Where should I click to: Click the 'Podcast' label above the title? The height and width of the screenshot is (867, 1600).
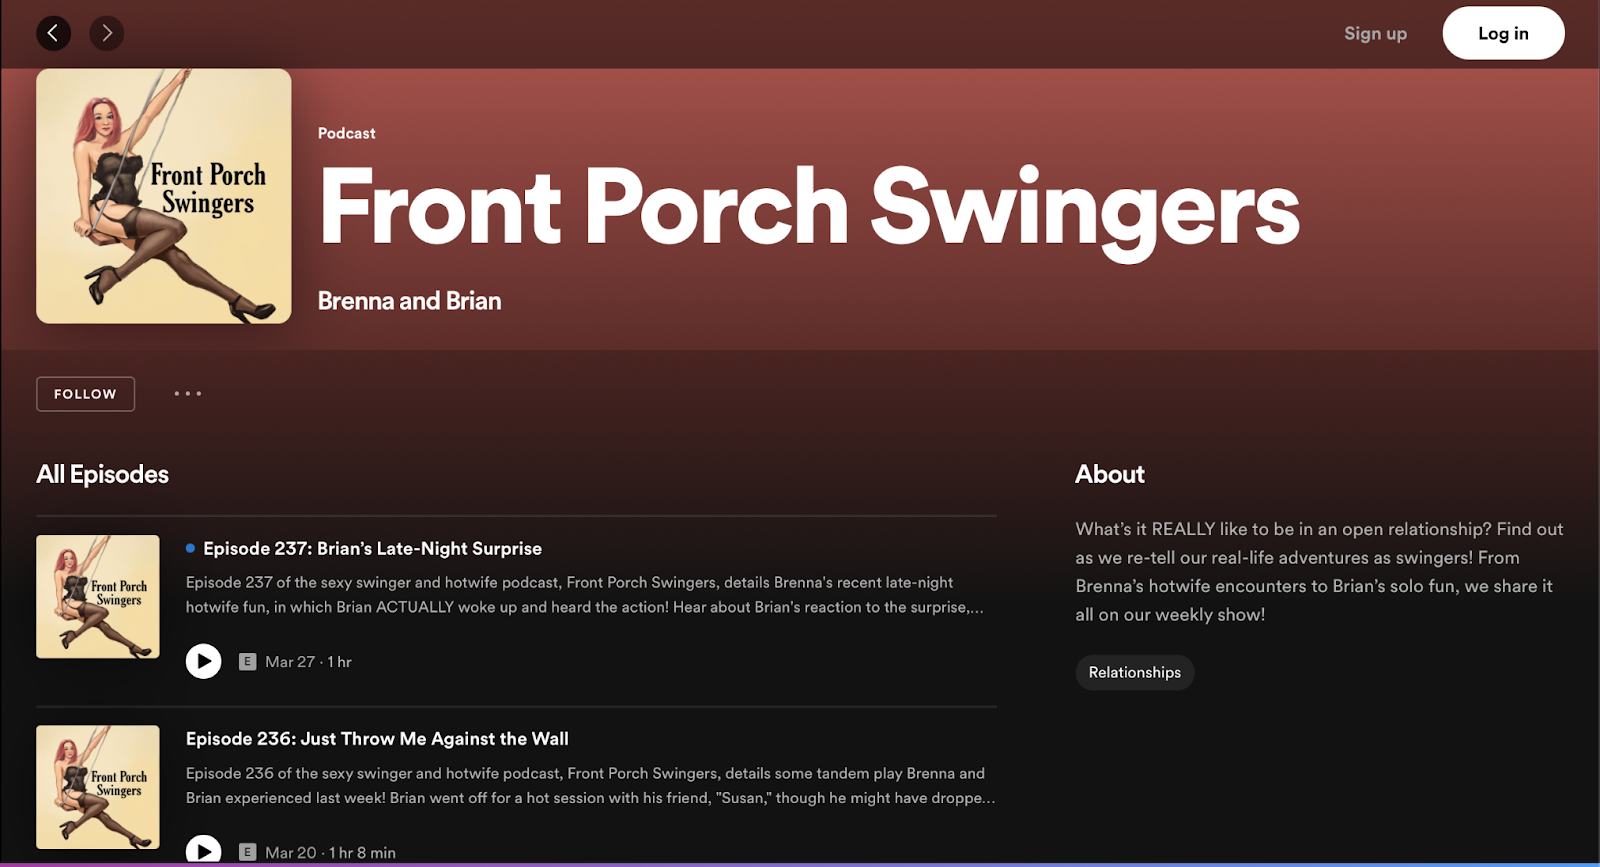tap(347, 133)
